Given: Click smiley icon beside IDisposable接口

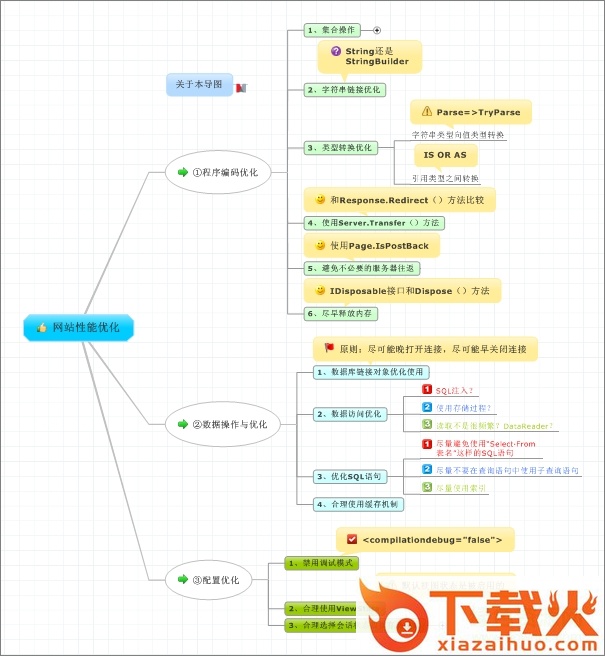Looking at the screenshot, I should (320, 290).
